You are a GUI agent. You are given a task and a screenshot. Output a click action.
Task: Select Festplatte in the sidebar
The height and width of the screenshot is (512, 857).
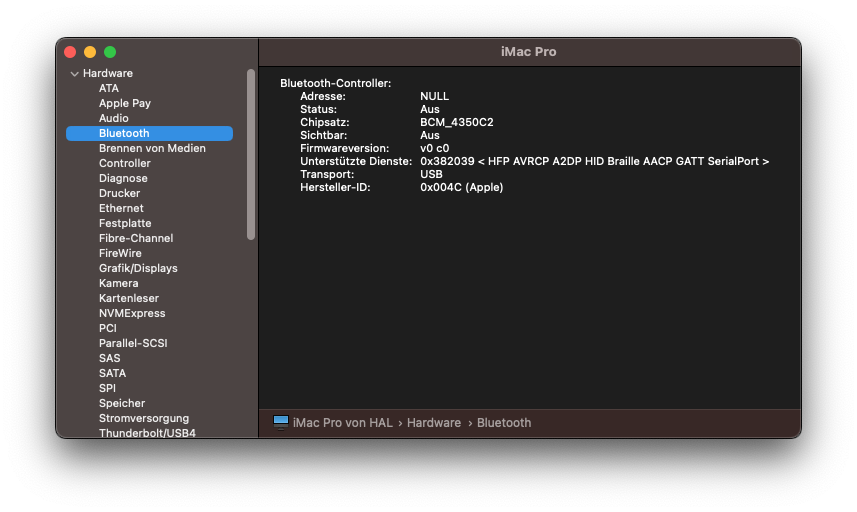(x=125, y=223)
